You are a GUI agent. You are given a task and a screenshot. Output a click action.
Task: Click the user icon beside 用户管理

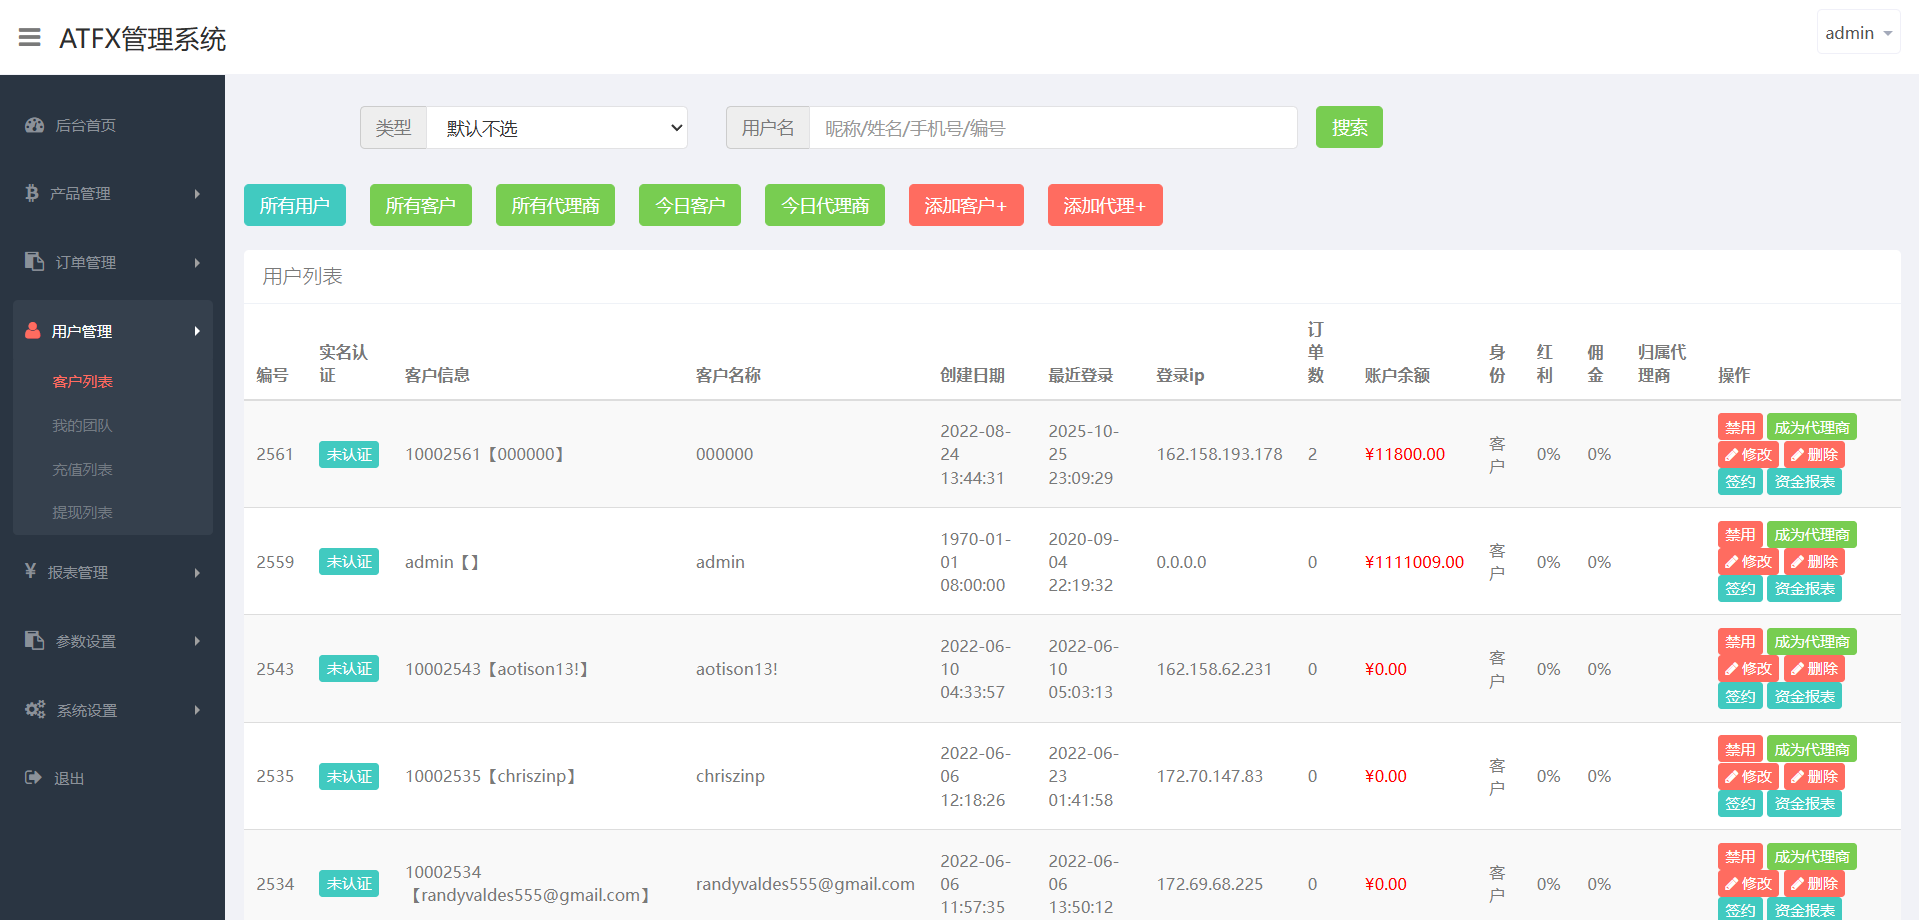click(x=33, y=331)
